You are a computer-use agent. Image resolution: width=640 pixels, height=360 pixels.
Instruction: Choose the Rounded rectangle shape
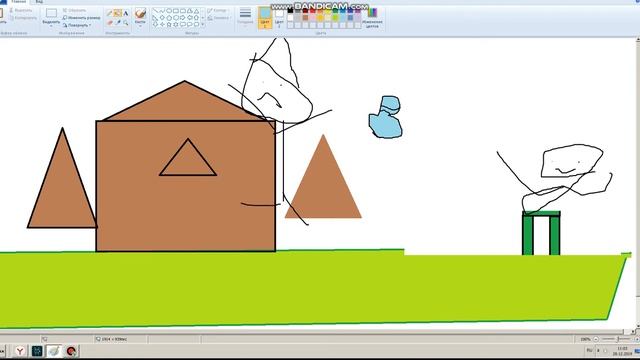click(x=183, y=11)
